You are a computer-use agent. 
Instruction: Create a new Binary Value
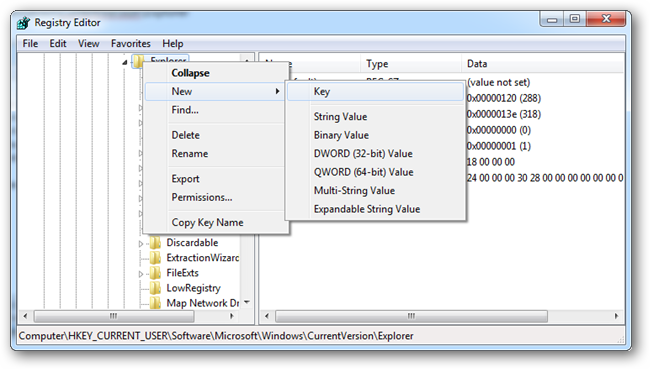click(375, 135)
